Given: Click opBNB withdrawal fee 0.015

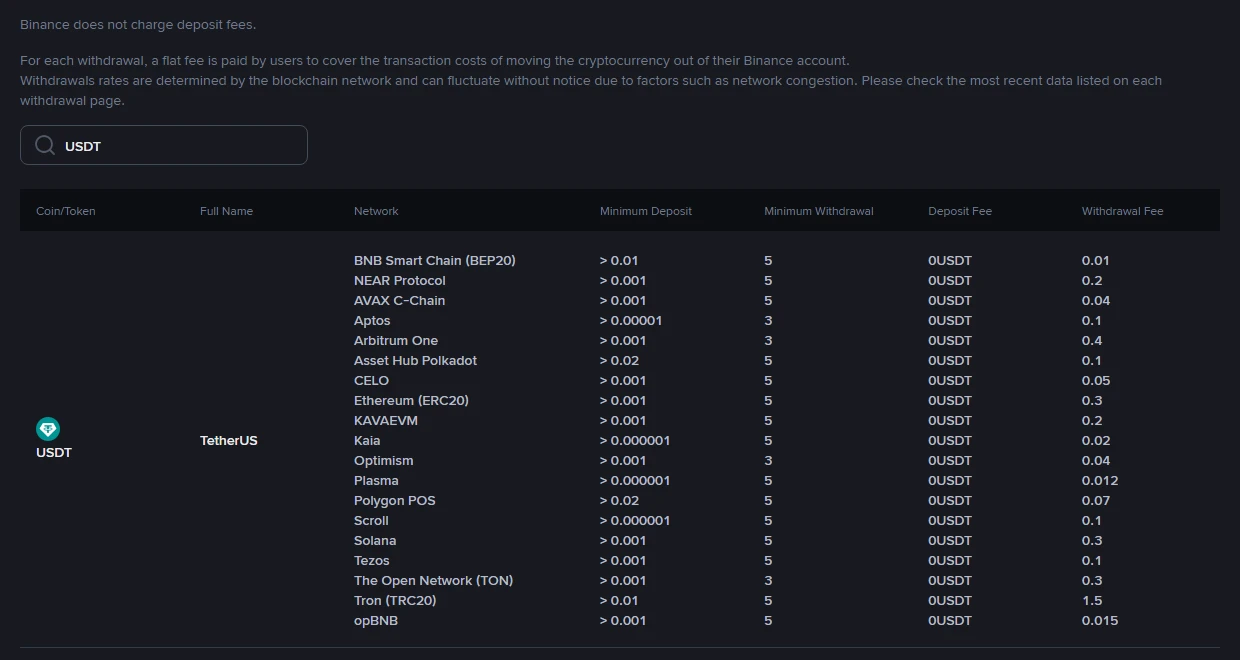Looking at the screenshot, I should coord(1100,621).
